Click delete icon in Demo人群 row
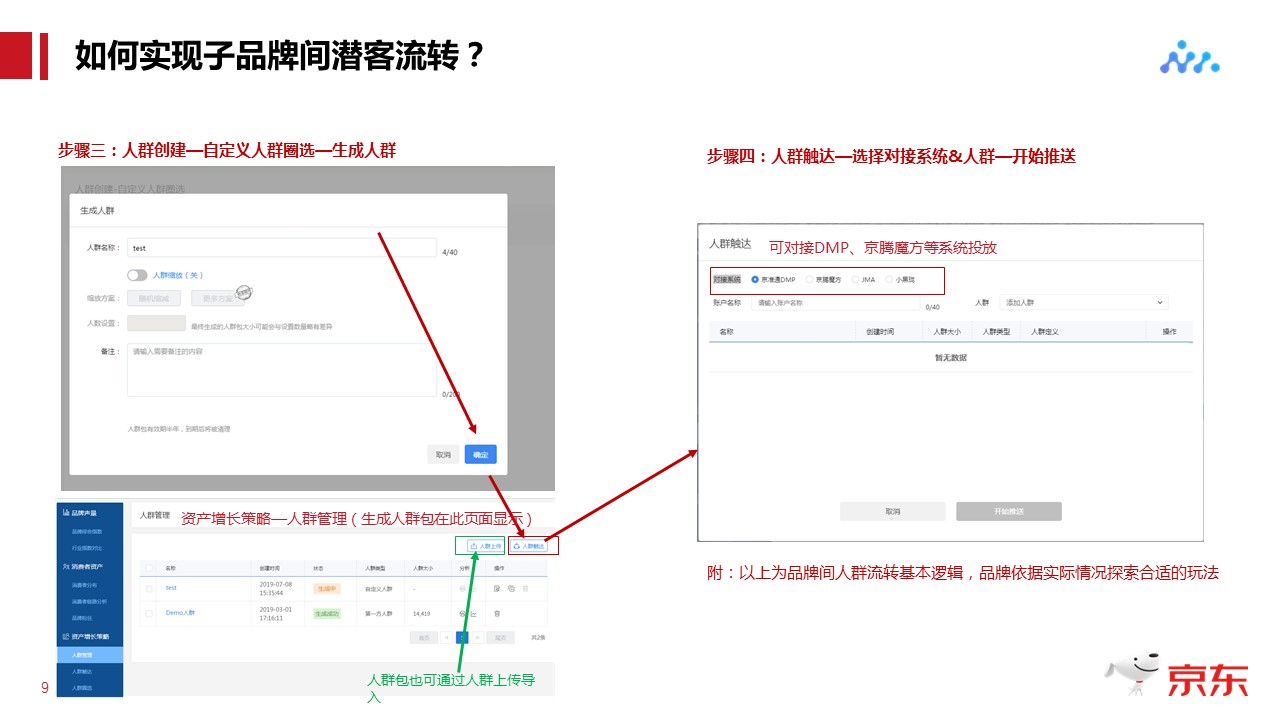 tap(497, 613)
